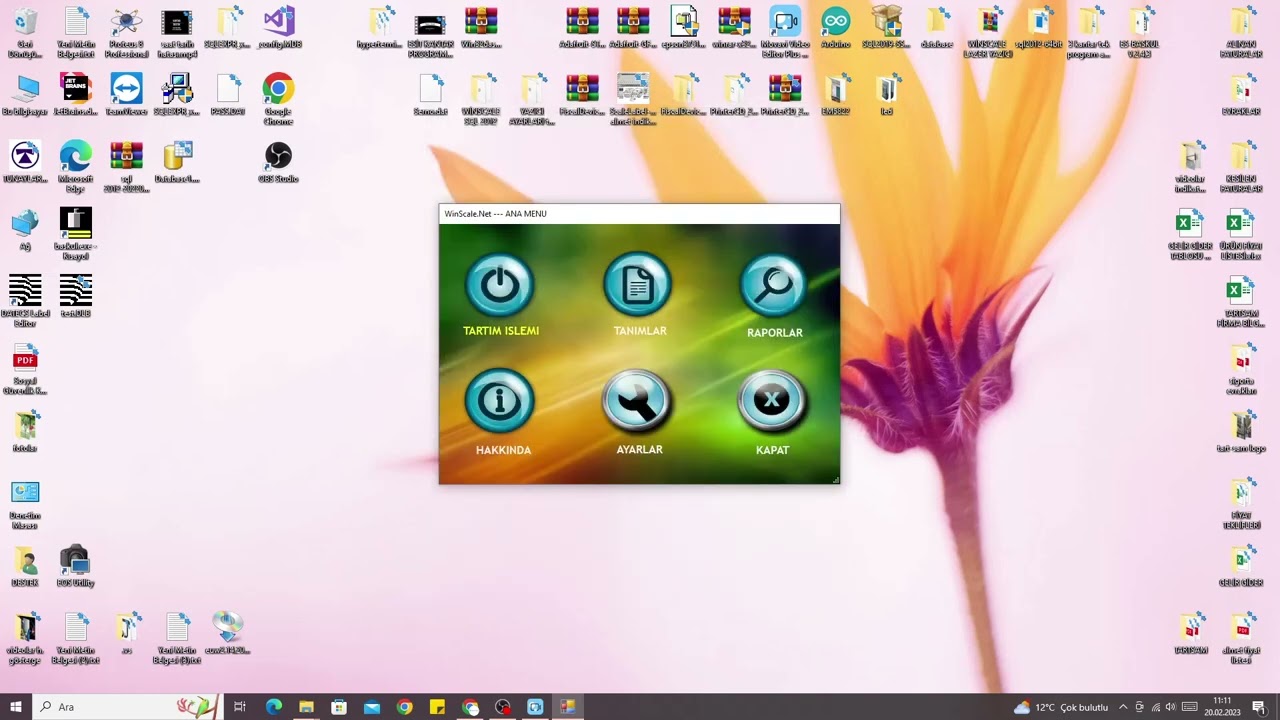1280x720 pixels.
Task: Open taskbar clock and calendar
Action: [1221, 707]
